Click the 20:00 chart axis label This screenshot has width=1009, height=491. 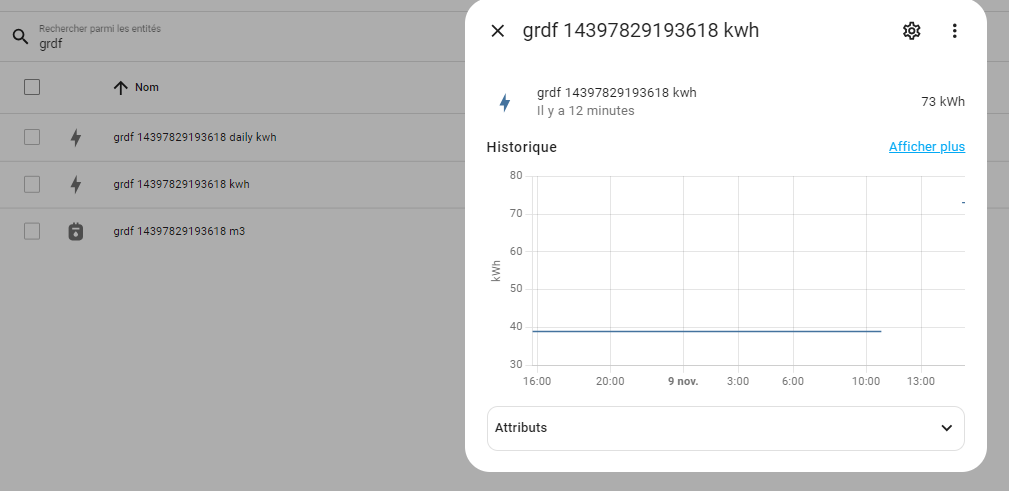coord(610,382)
